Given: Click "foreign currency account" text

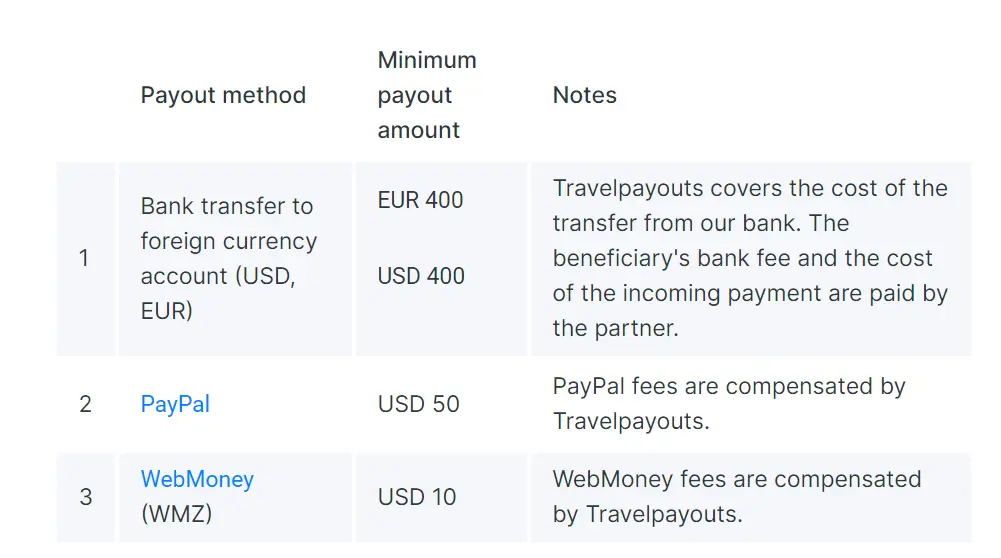Looking at the screenshot, I should tap(228, 241).
